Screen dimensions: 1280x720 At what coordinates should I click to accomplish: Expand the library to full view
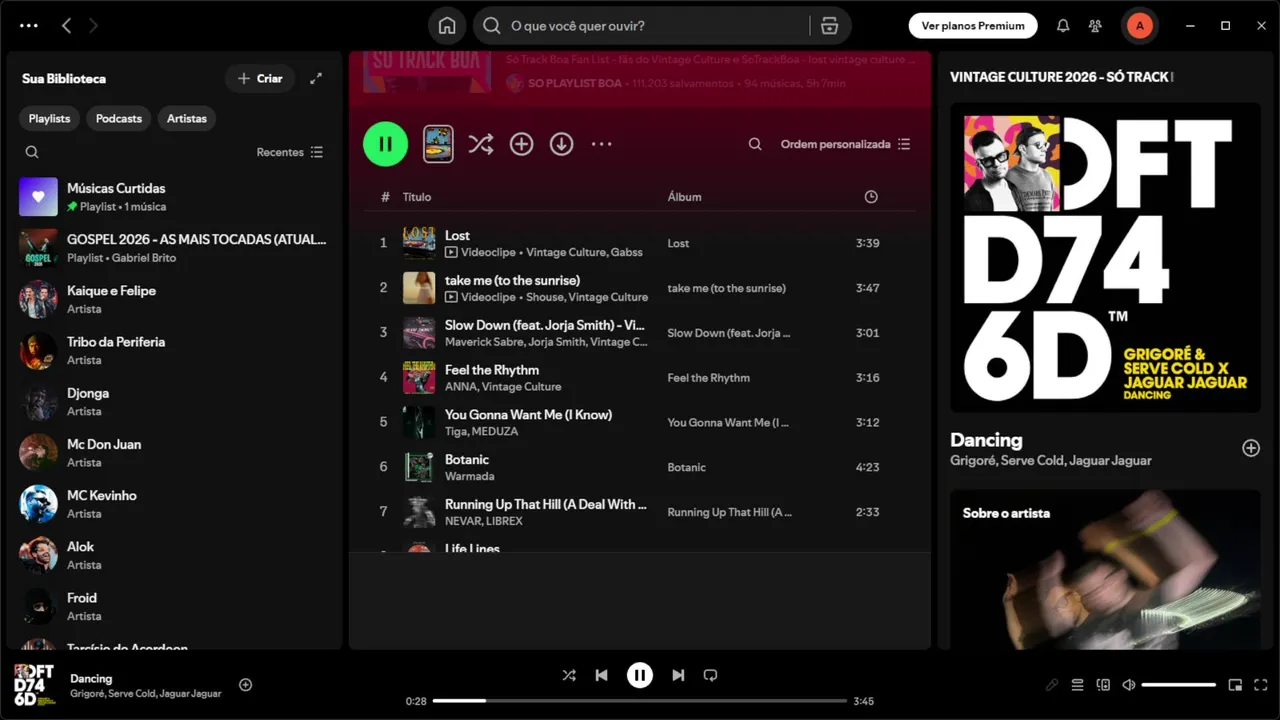click(x=316, y=78)
